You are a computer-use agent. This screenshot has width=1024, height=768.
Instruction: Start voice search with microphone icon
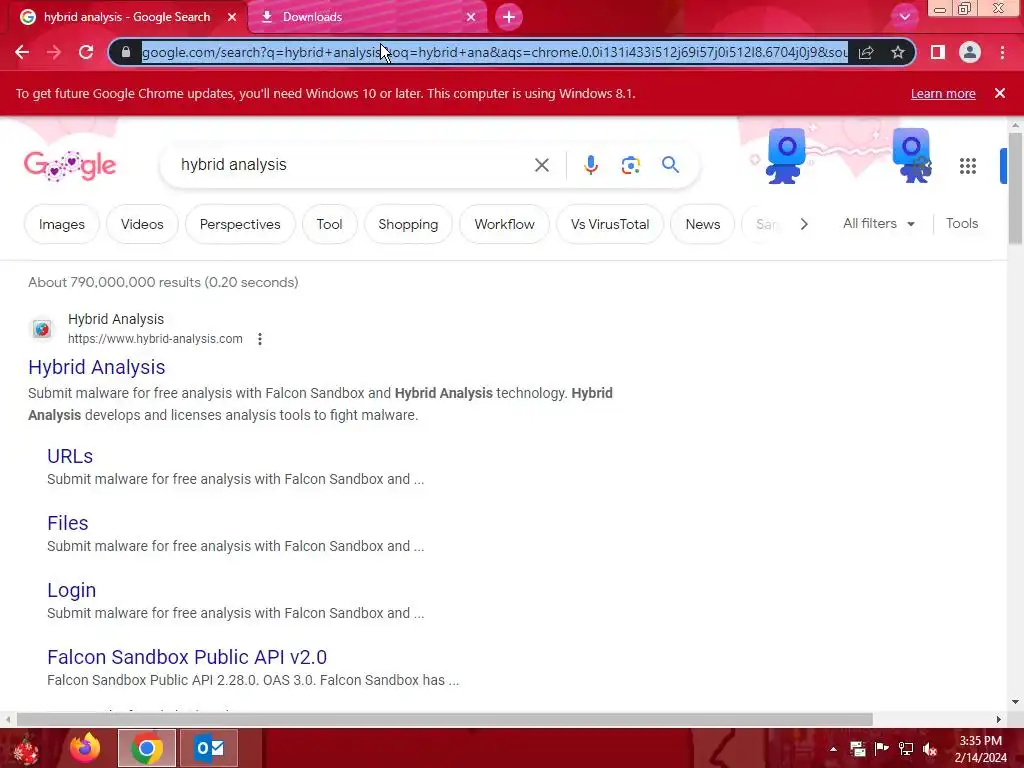pos(591,165)
